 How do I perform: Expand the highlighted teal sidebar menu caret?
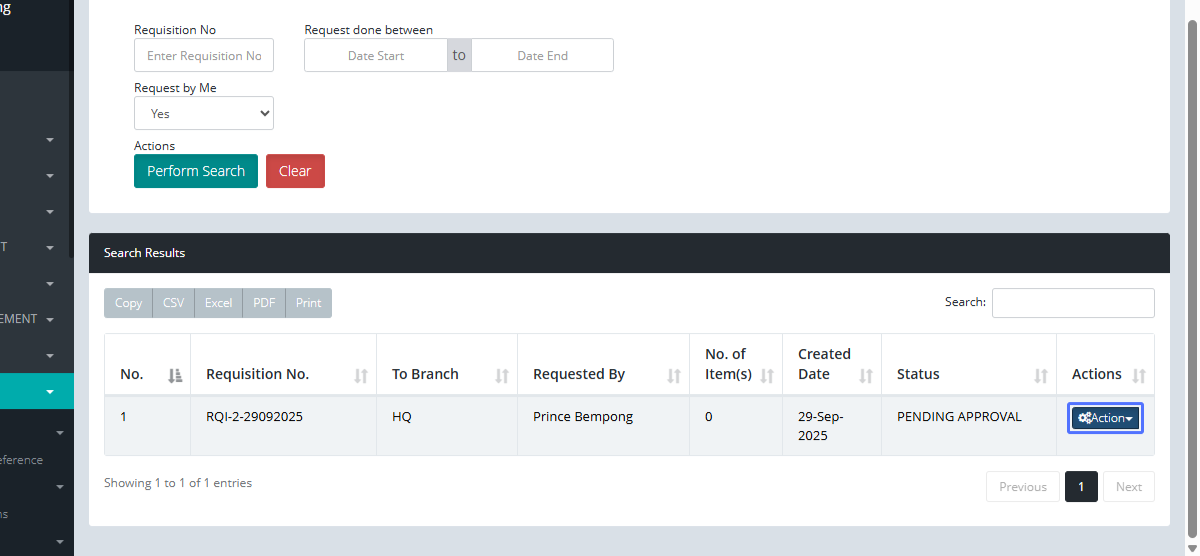50,392
